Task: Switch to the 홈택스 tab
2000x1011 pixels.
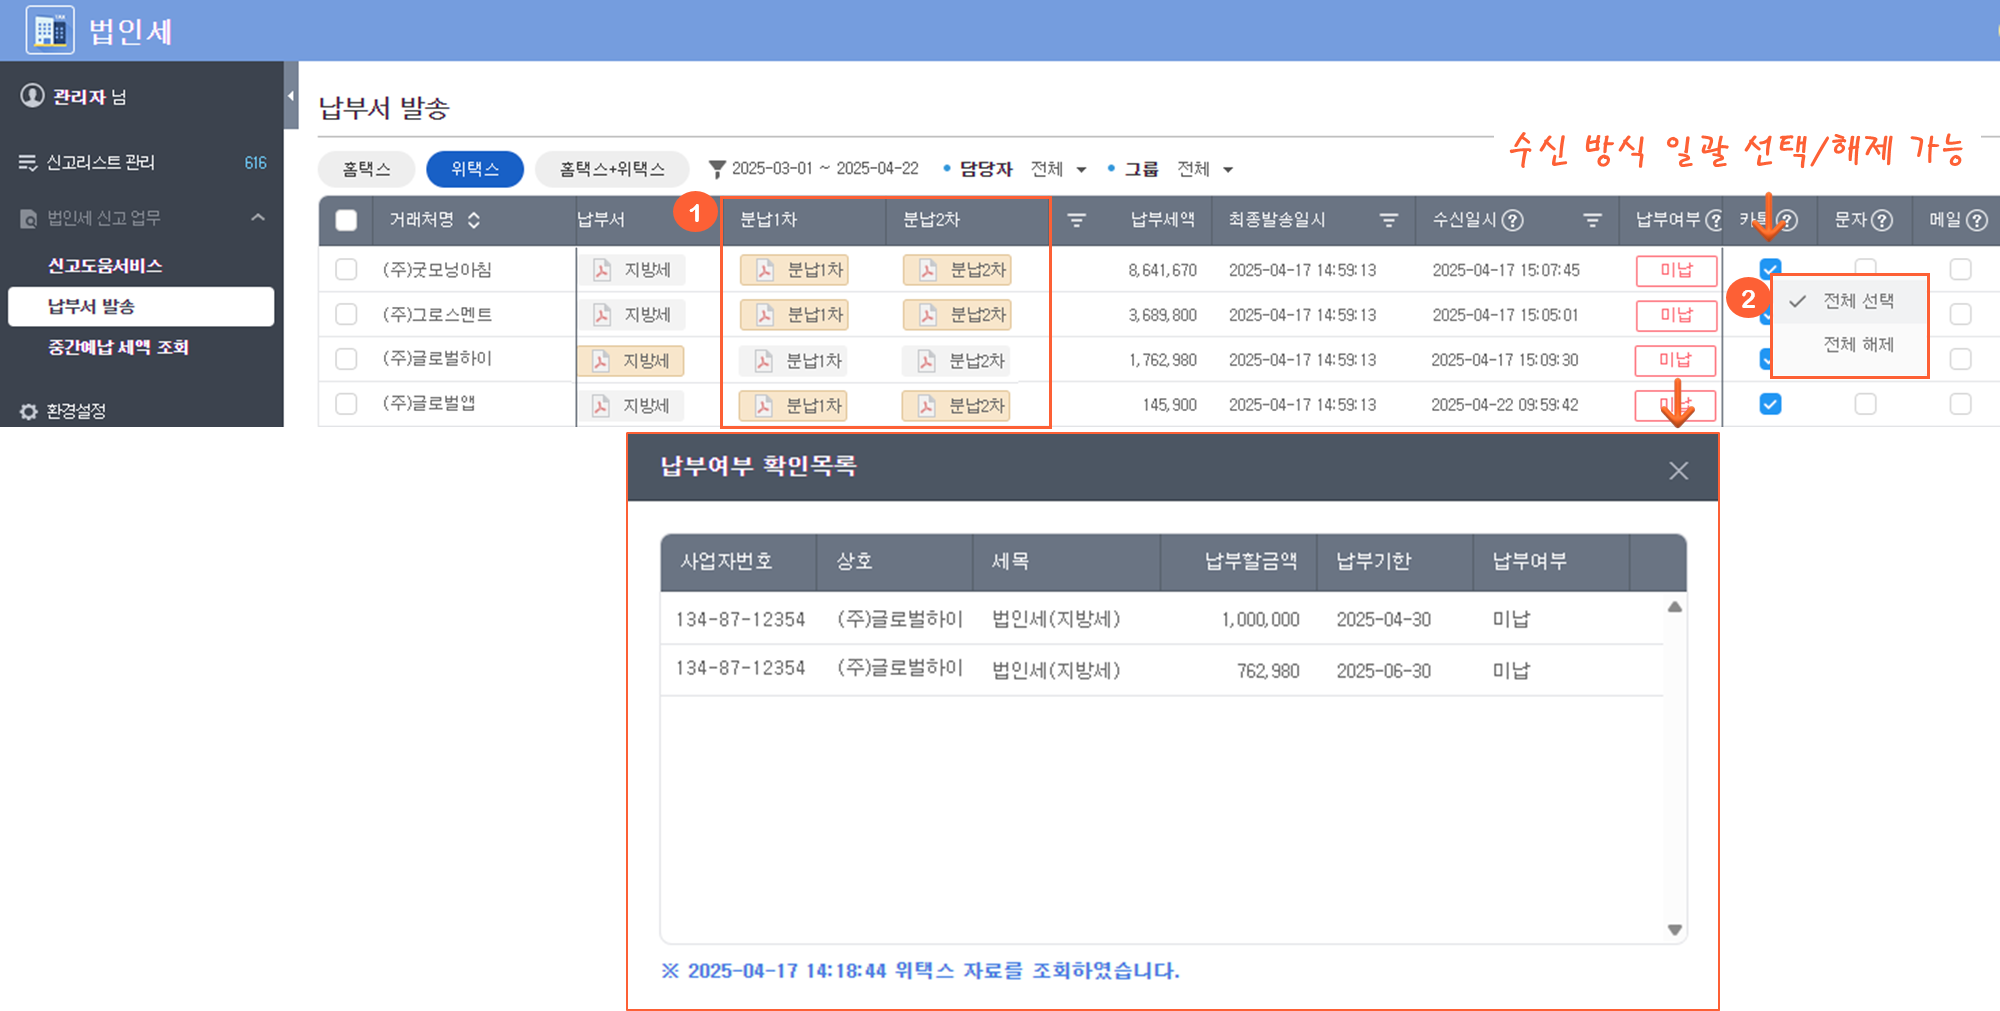Action: [366, 169]
